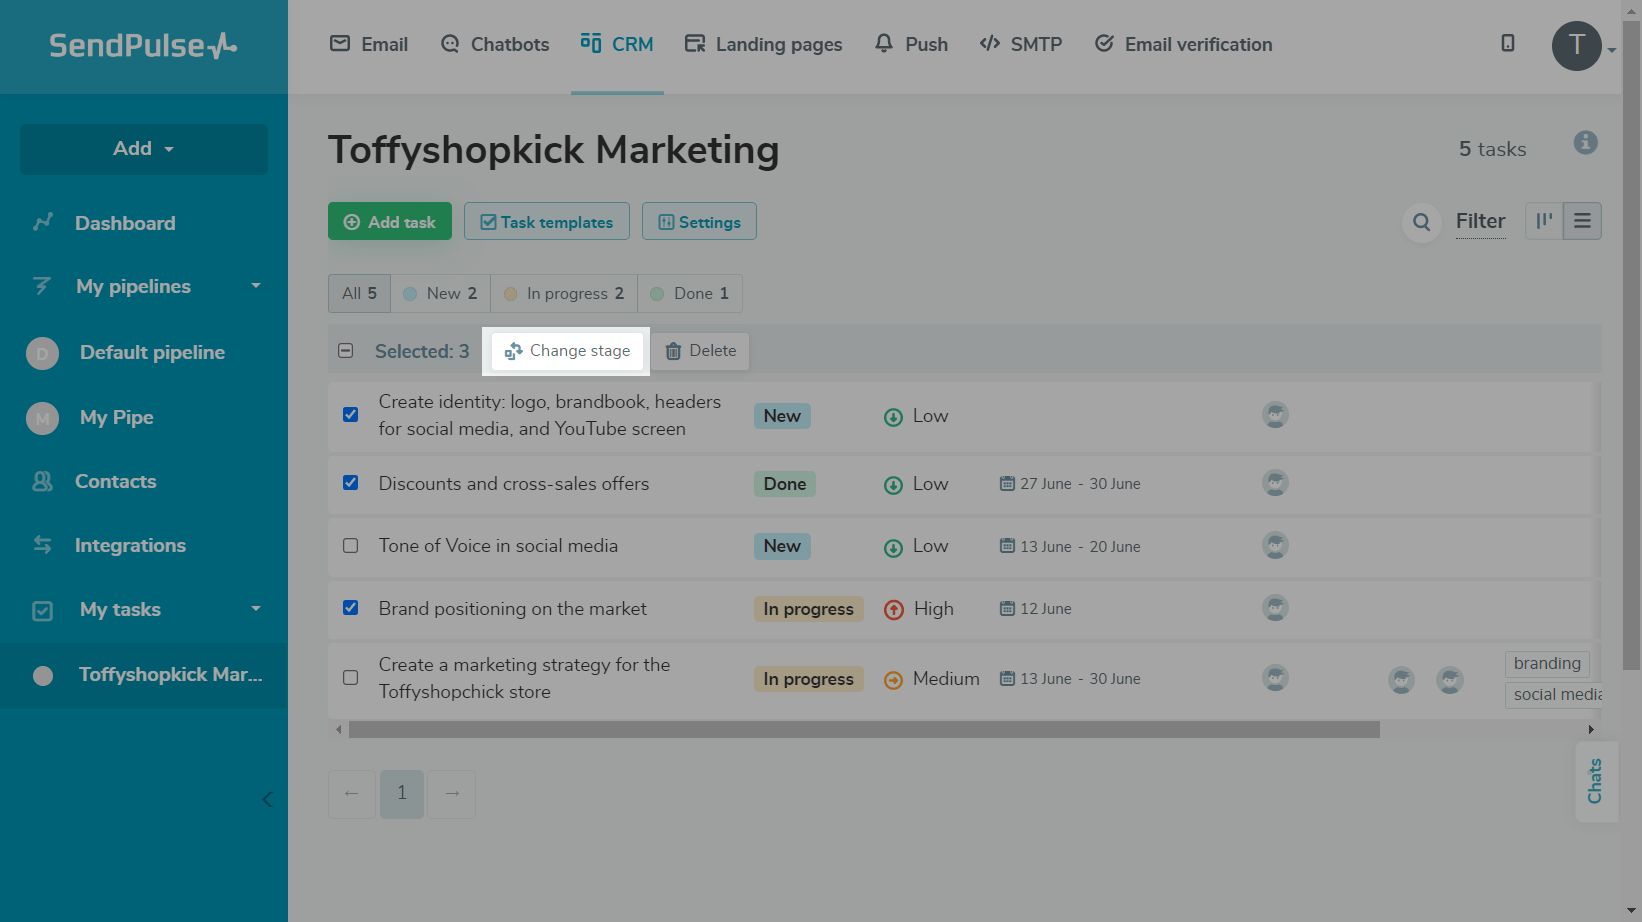The height and width of the screenshot is (922, 1642).
Task: Click the social media tag
Action: [x=1554, y=695]
